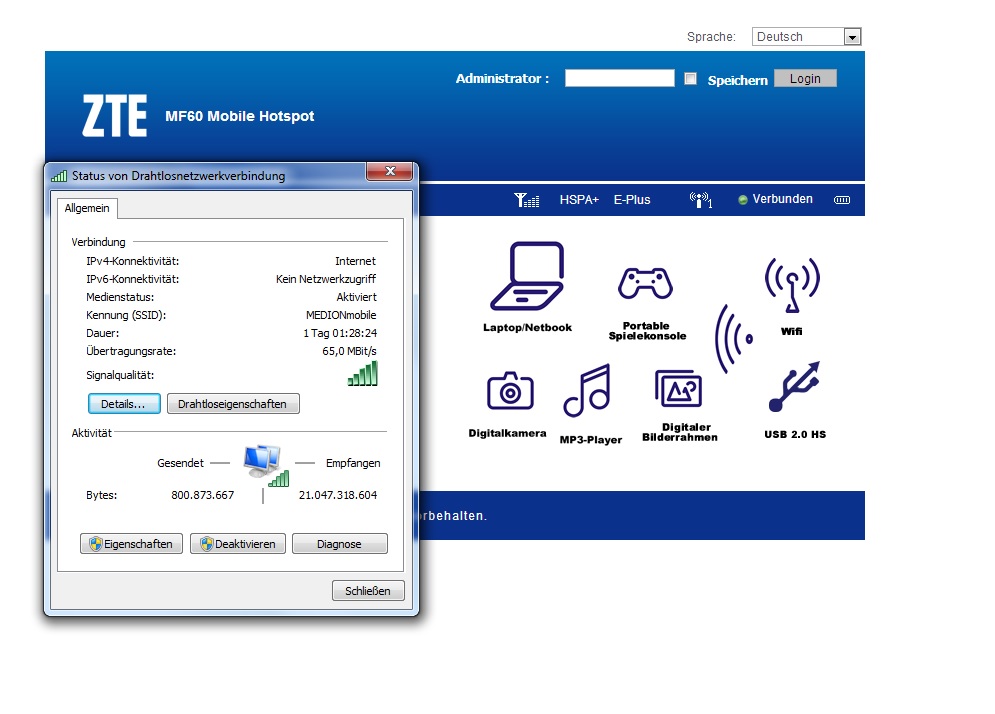Open the Sprache language dropdown

click(806, 37)
